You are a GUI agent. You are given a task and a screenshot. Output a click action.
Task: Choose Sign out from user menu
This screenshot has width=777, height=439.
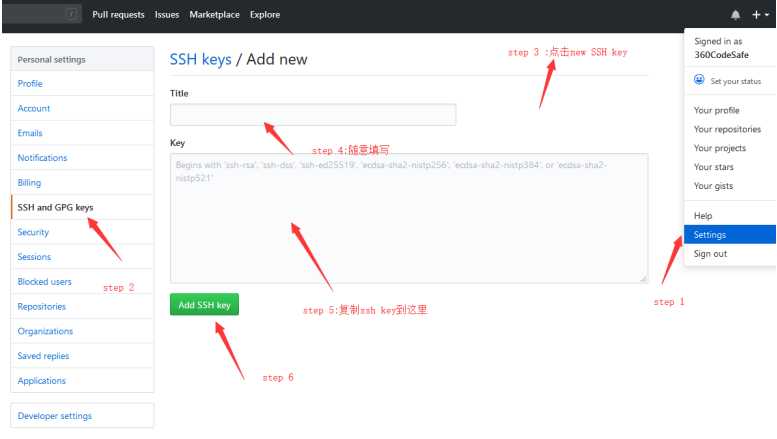click(x=730, y=254)
